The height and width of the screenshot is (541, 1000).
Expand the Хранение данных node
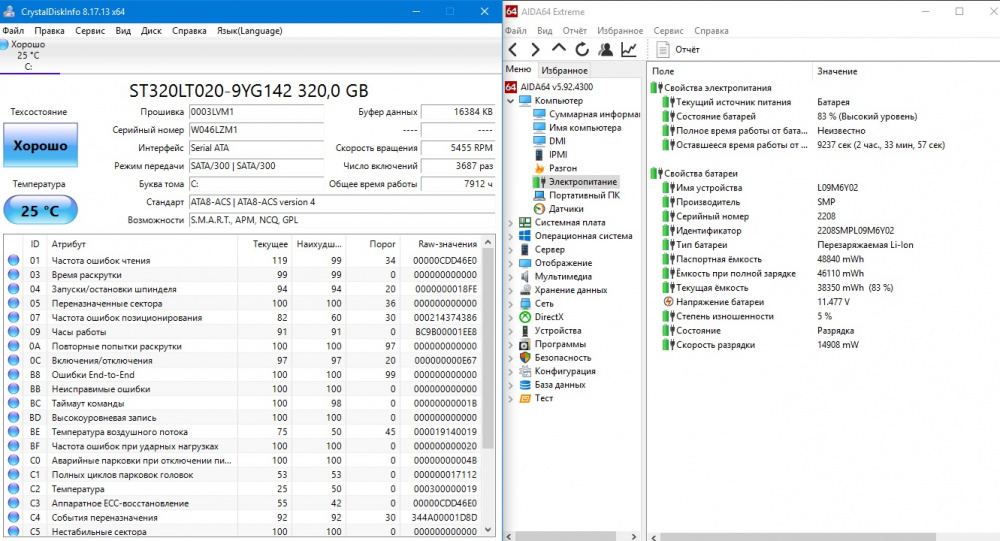pyautogui.click(x=510, y=290)
